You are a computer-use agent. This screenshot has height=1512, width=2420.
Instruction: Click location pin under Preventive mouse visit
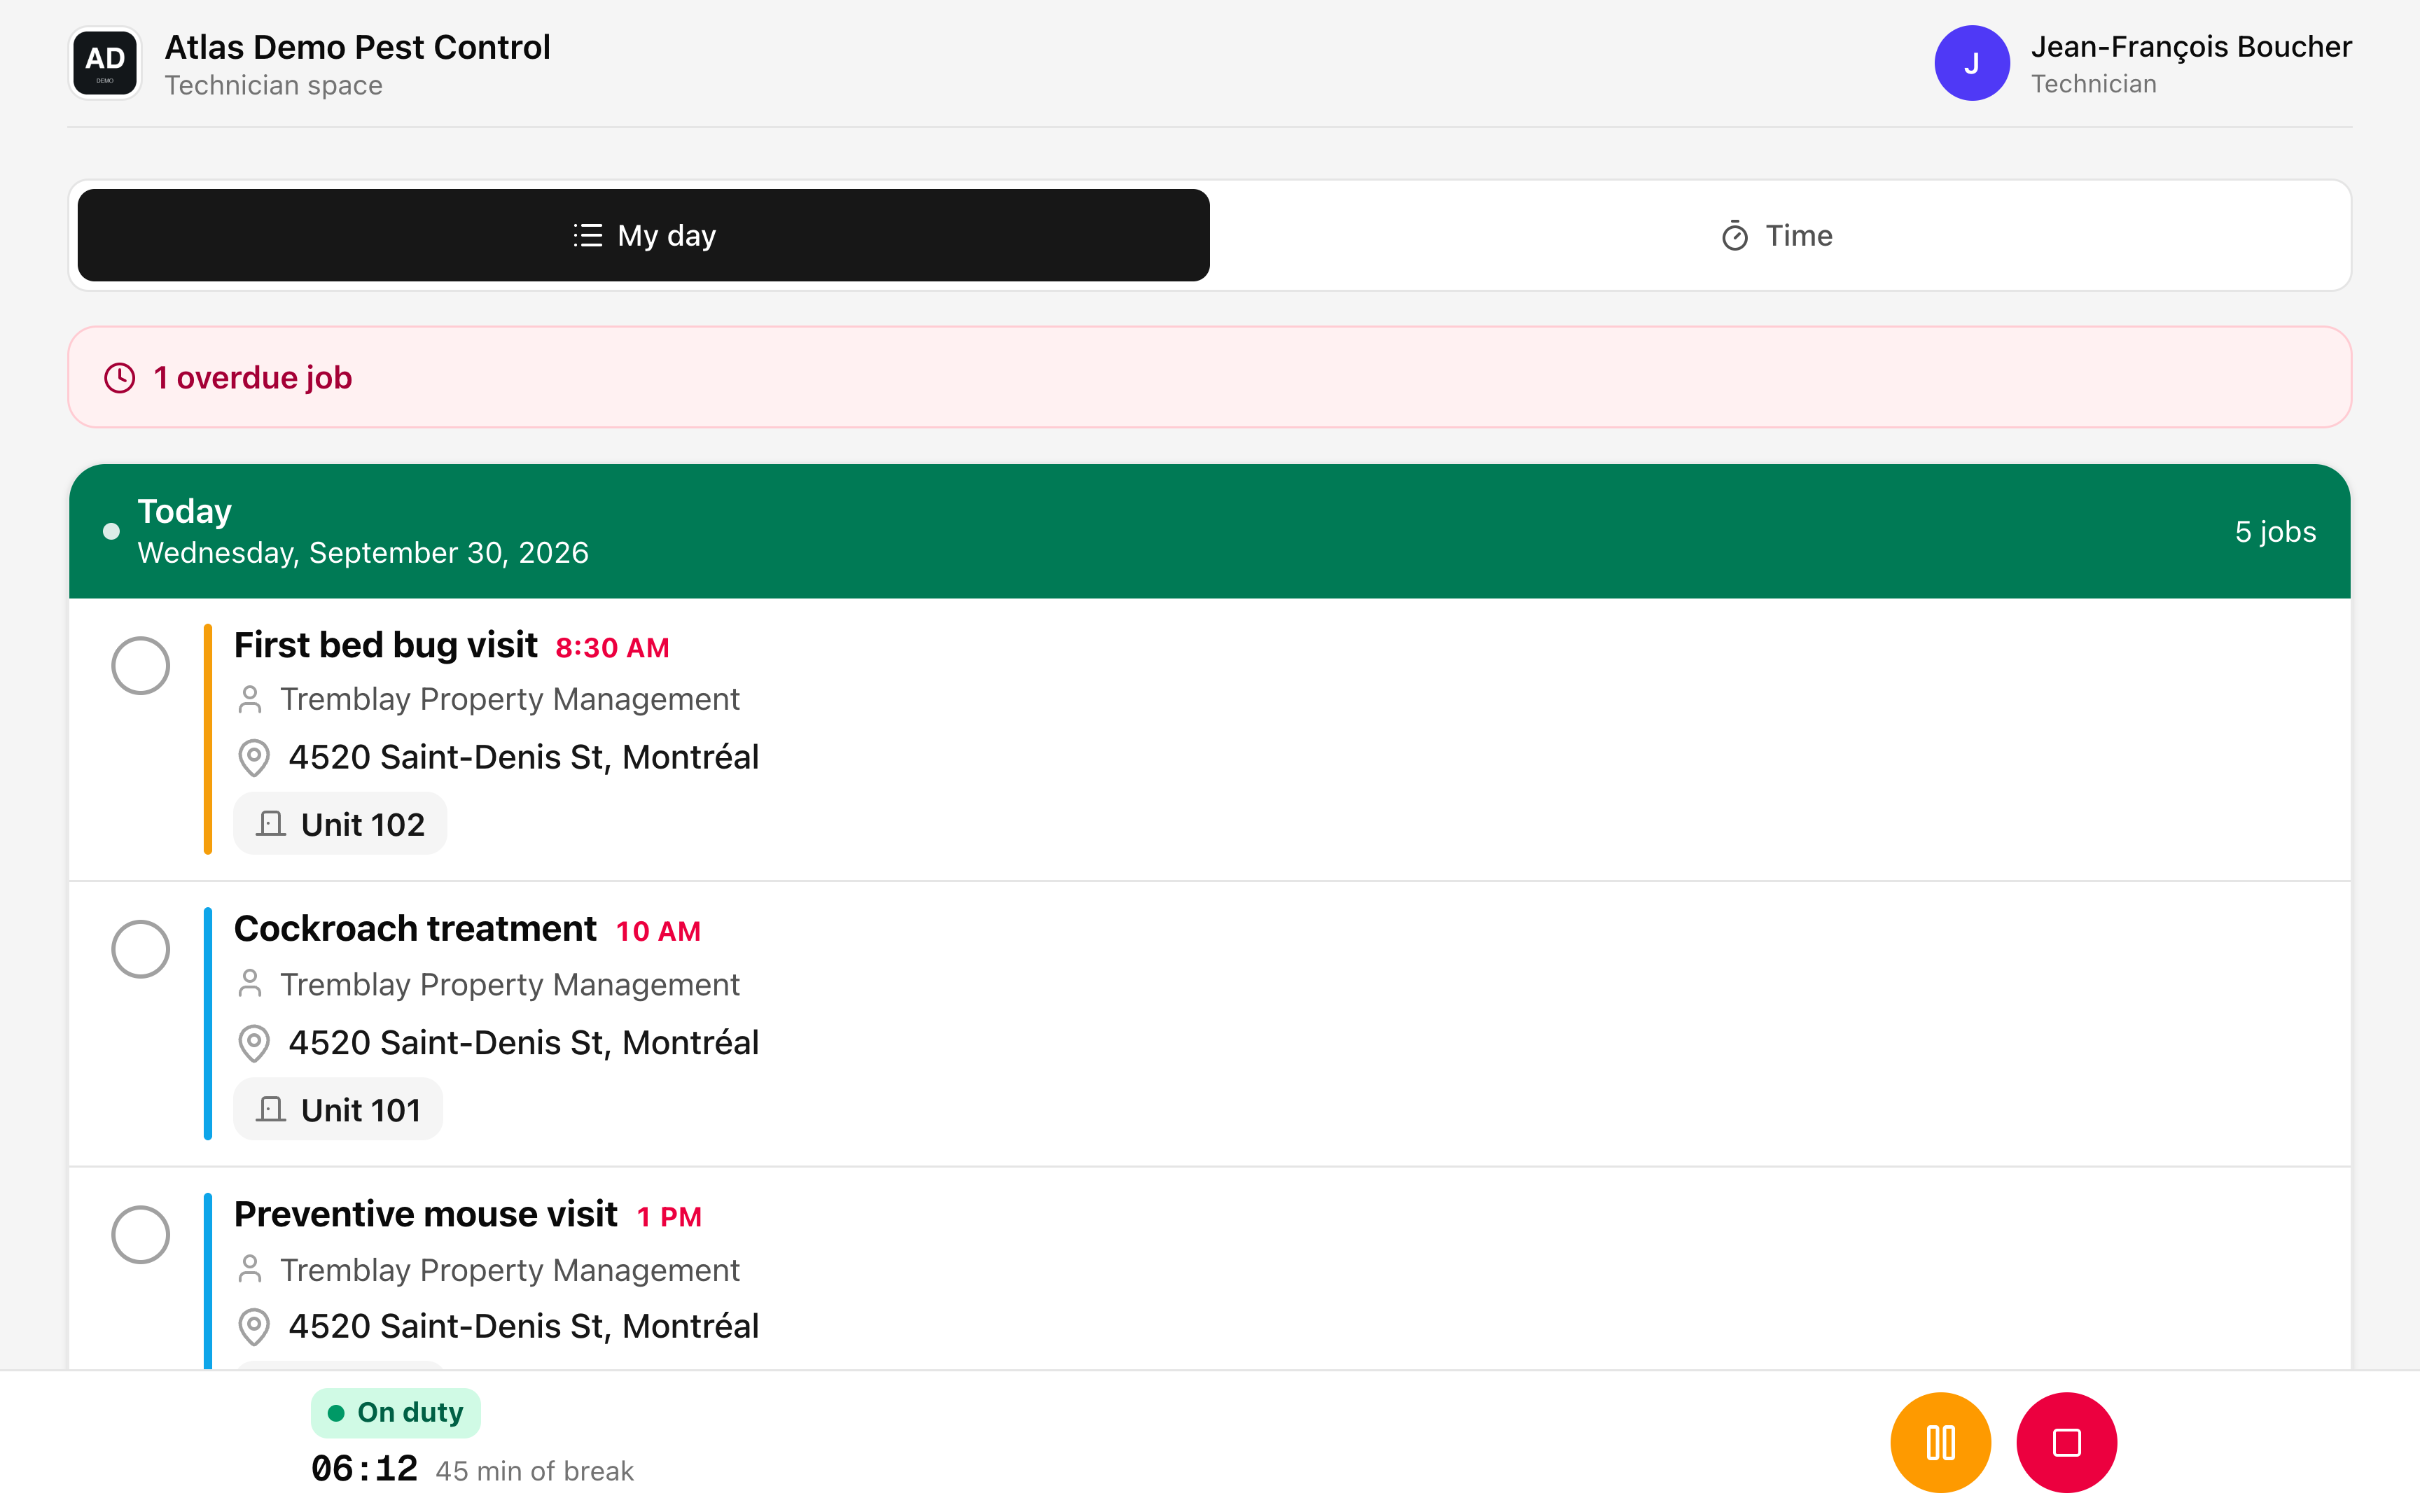point(254,1327)
